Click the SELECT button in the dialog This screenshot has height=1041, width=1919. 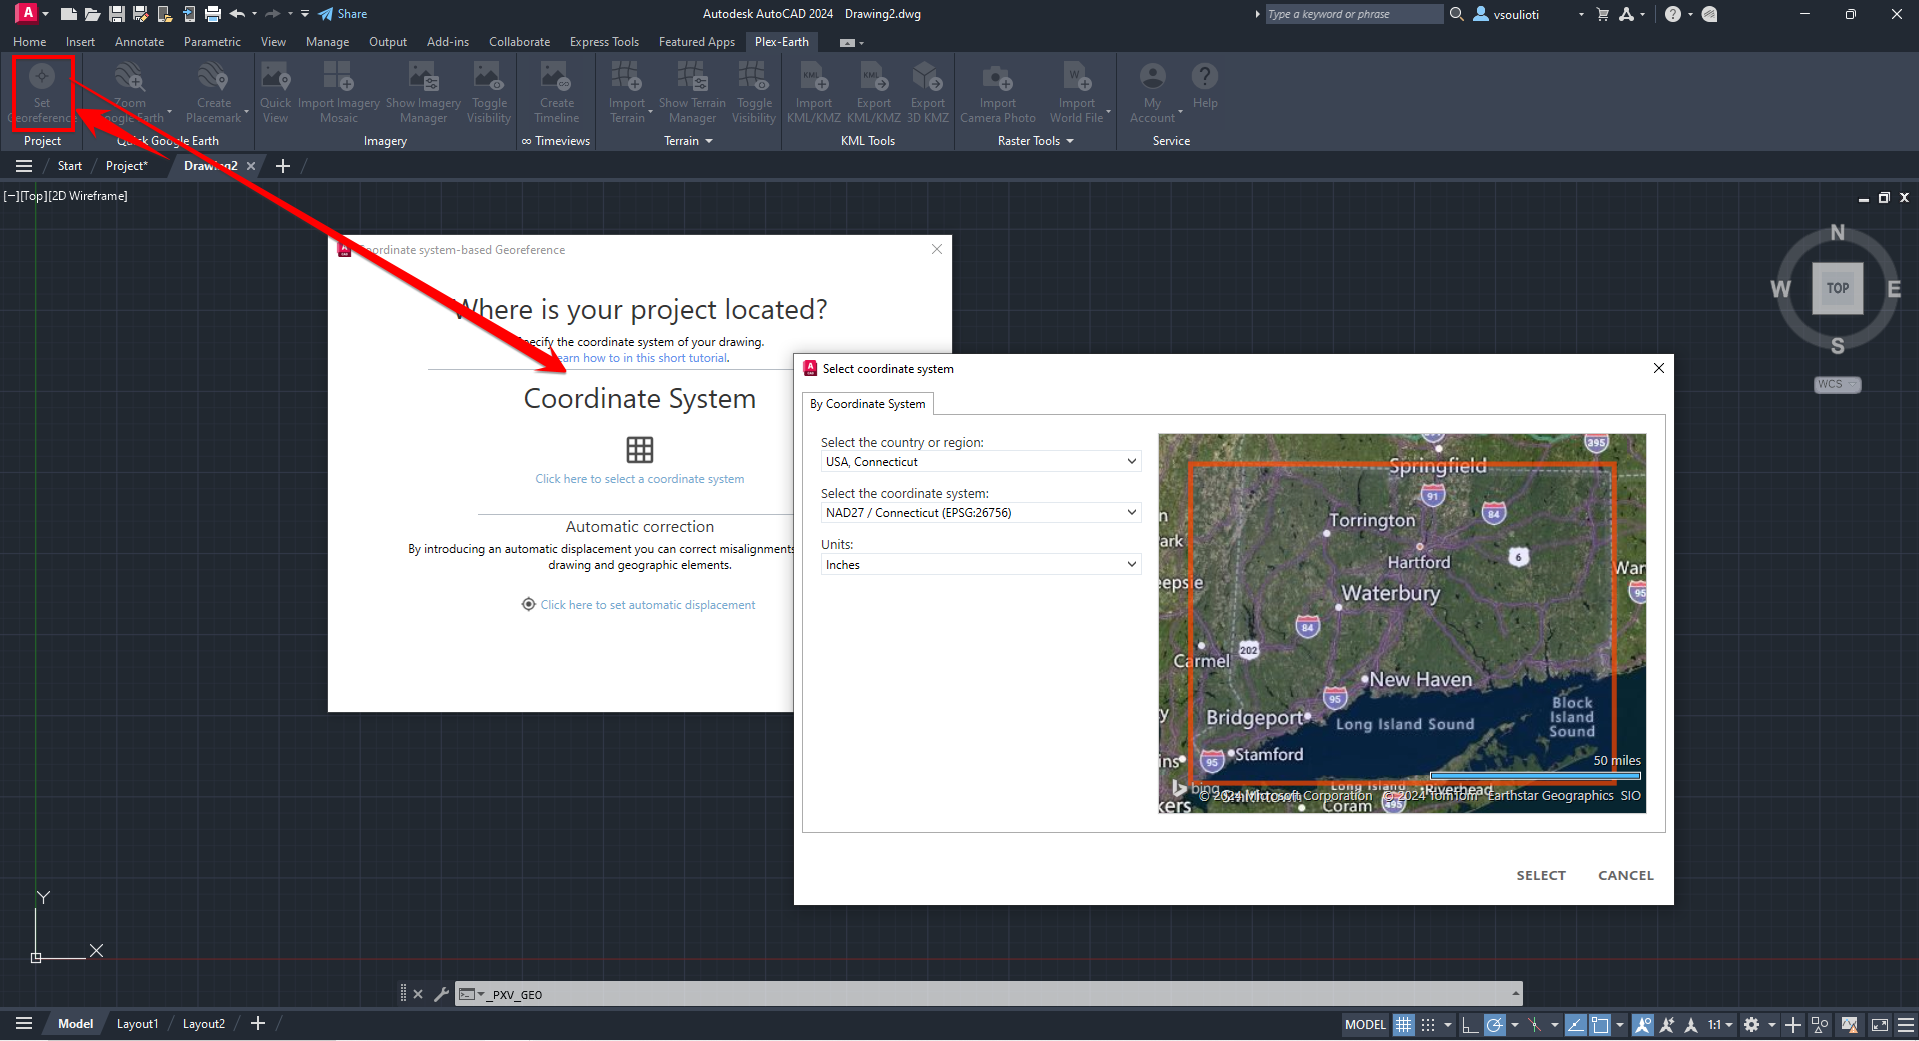(x=1541, y=875)
